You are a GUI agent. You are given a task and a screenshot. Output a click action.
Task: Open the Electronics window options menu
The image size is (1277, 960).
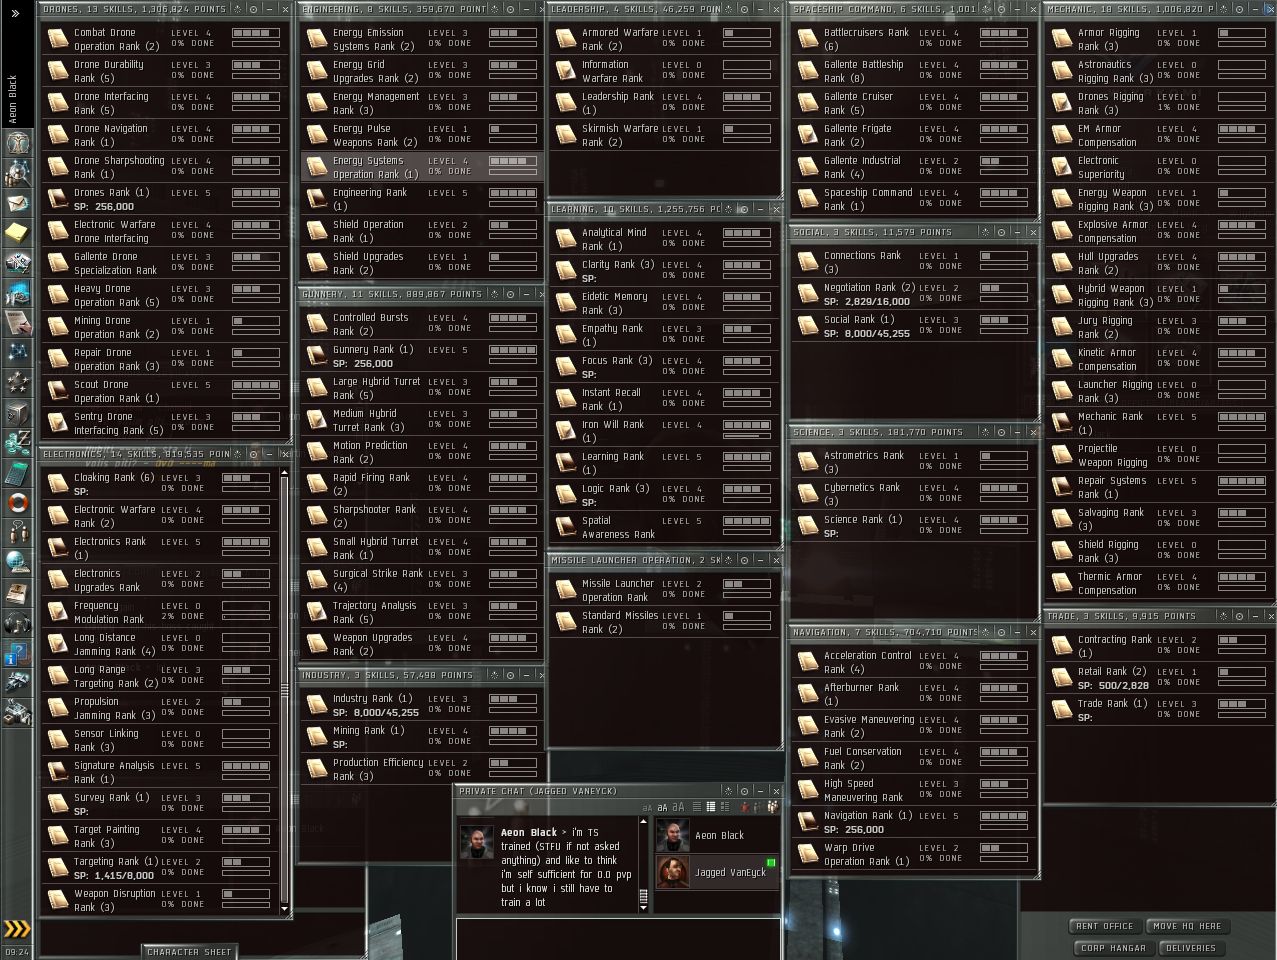(x=236, y=454)
